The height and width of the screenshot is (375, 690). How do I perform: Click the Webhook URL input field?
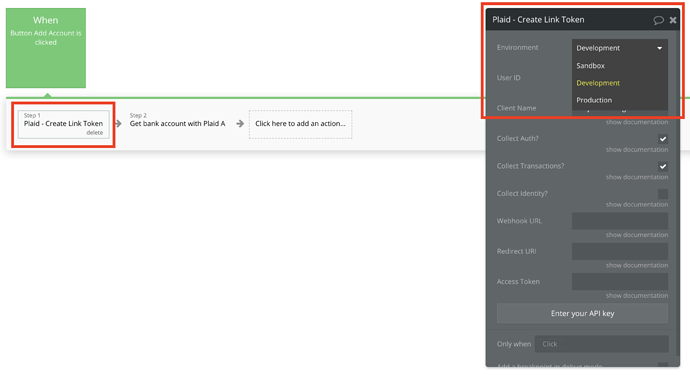pyautogui.click(x=620, y=221)
